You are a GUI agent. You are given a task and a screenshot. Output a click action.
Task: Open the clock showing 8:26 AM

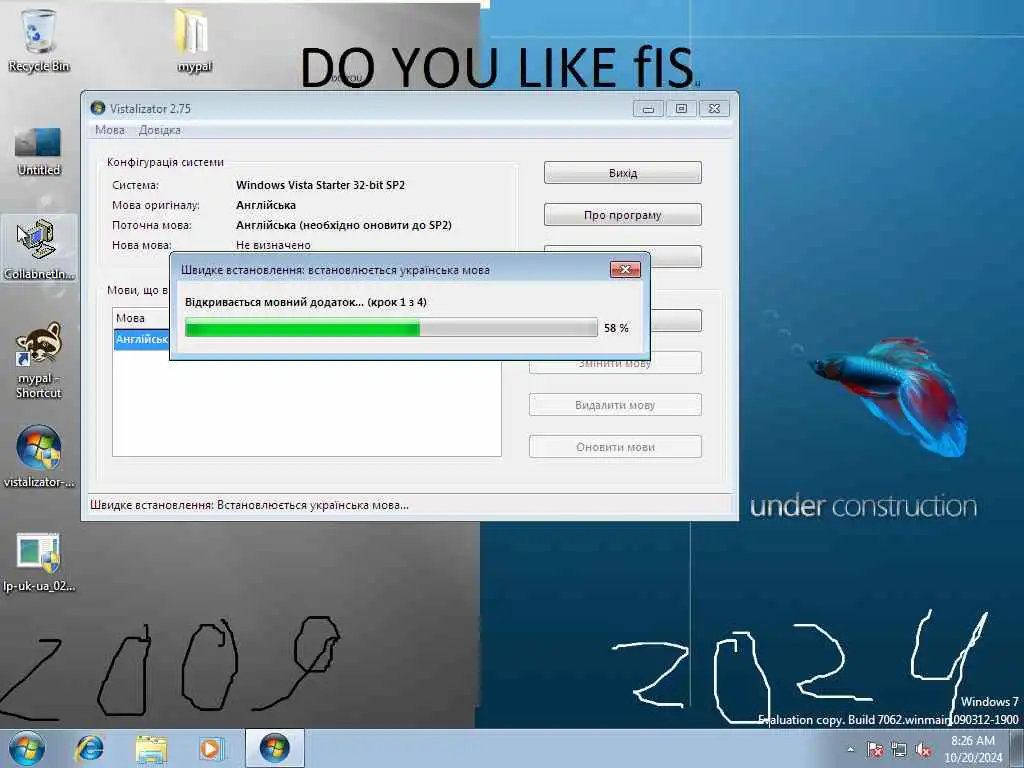(972, 749)
